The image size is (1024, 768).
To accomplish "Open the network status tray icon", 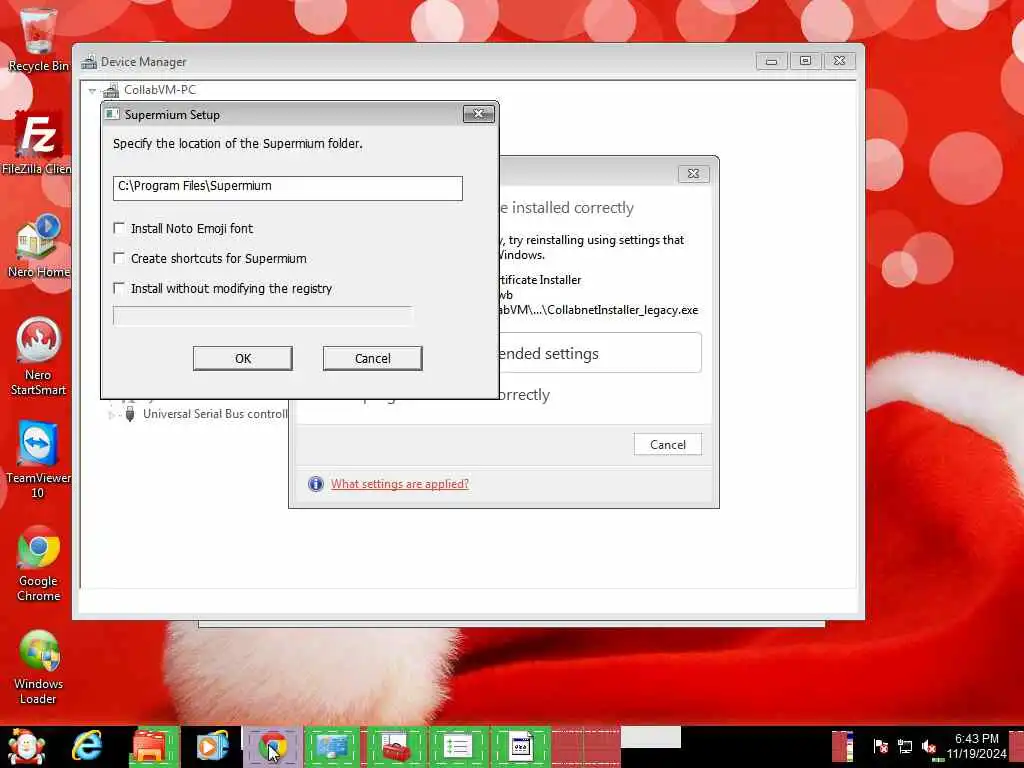I will [904, 746].
